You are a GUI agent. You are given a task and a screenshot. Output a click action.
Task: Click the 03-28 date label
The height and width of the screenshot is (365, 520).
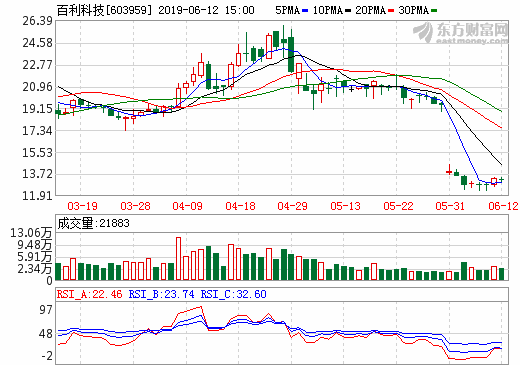click(135, 206)
